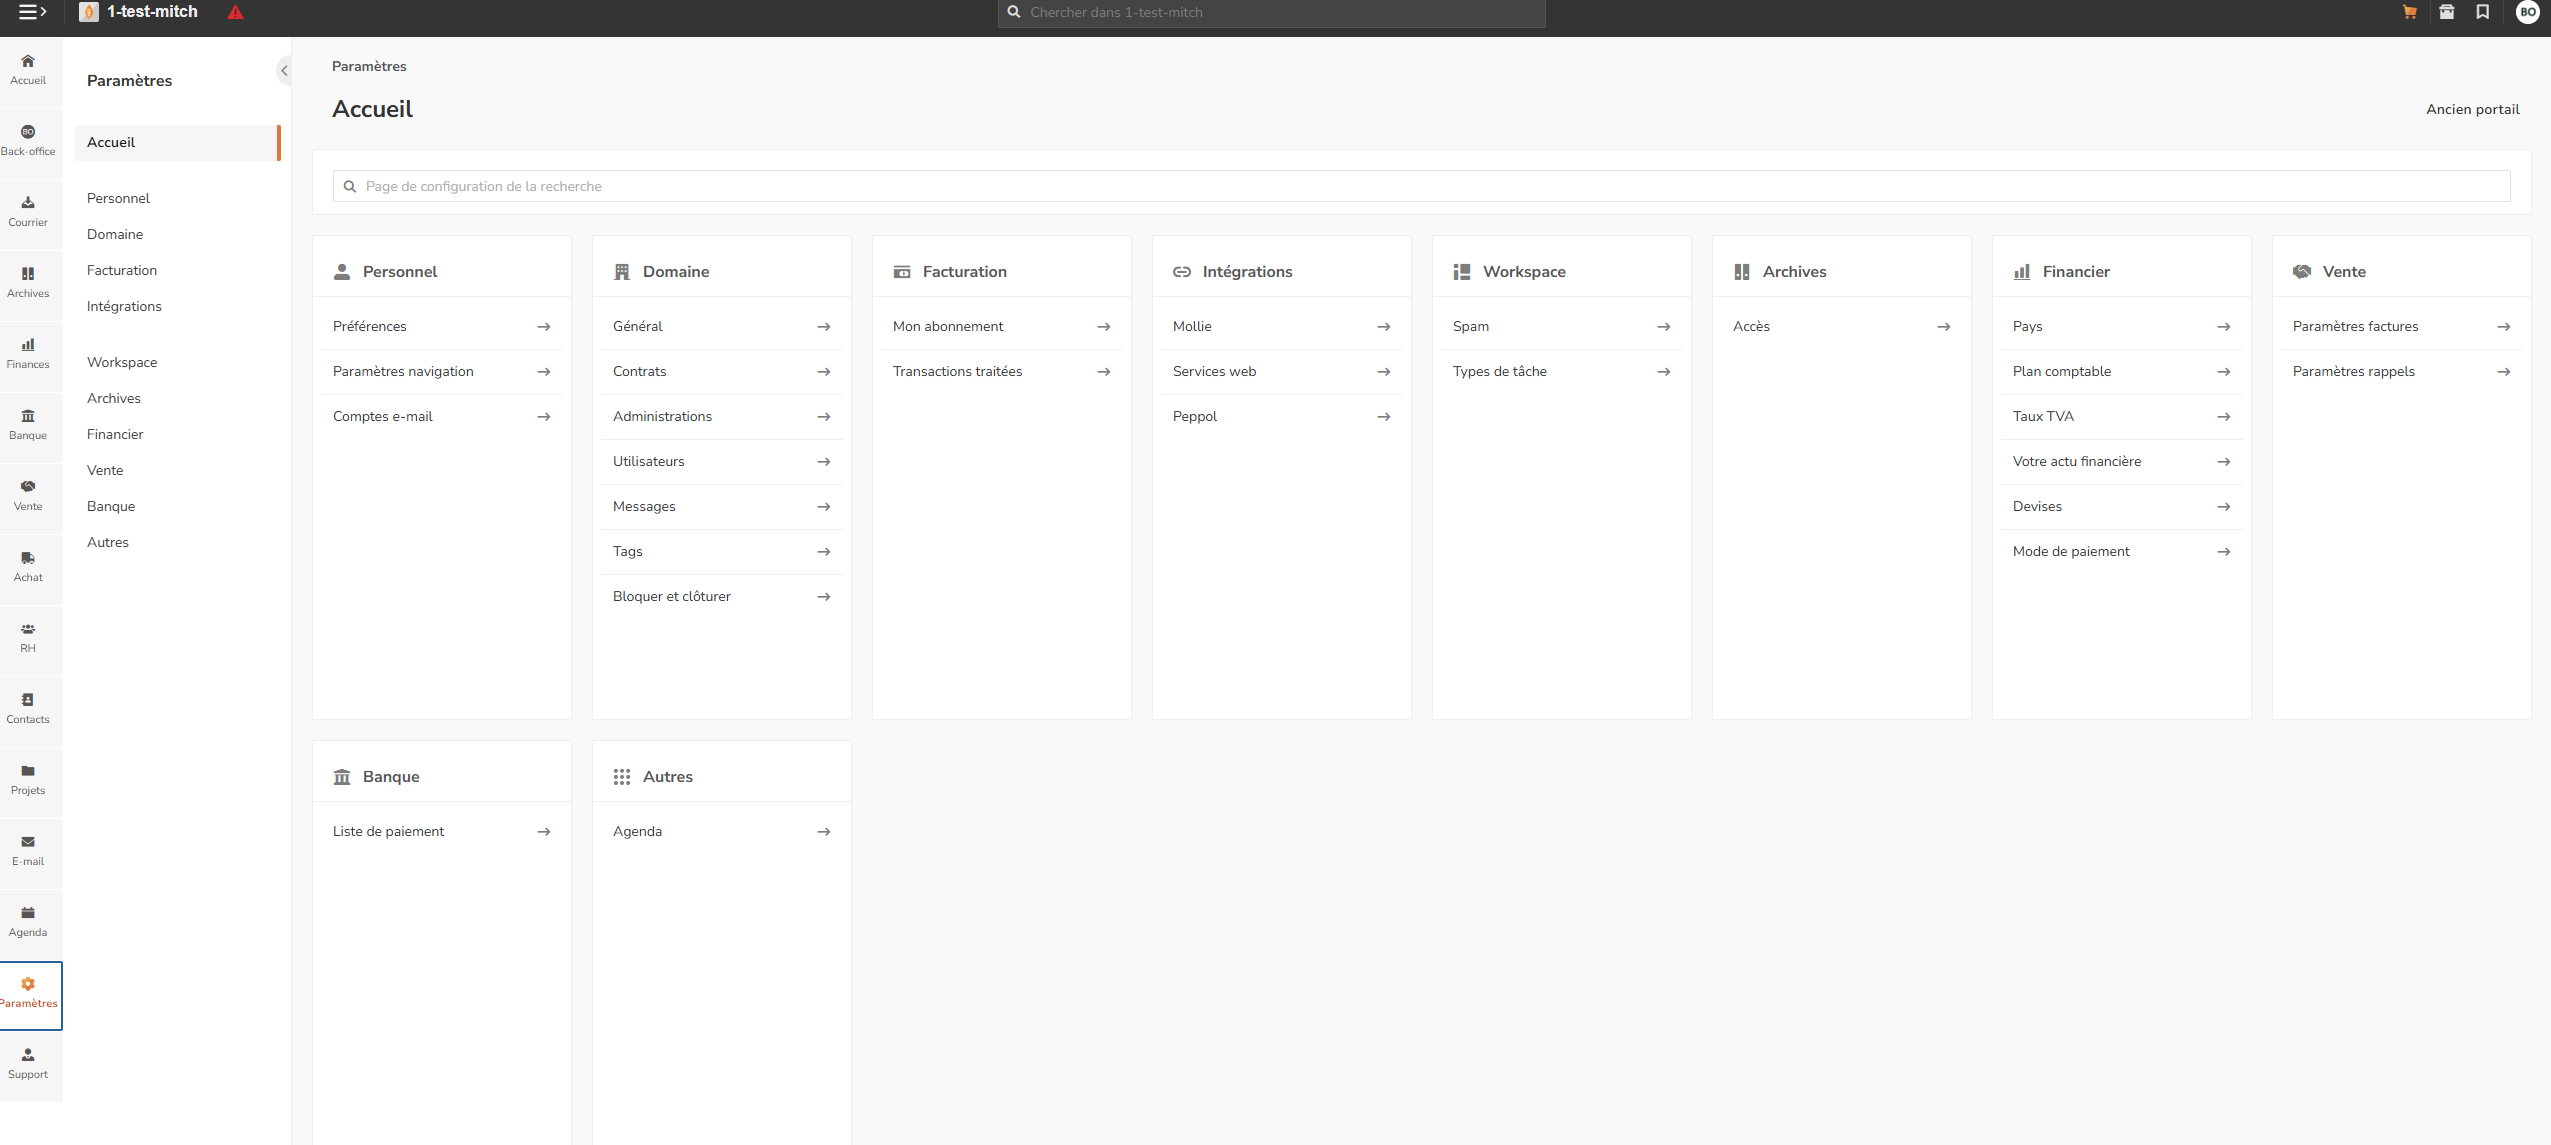Select Autres in Paramètres menu

pyautogui.click(x=108, y=542)
